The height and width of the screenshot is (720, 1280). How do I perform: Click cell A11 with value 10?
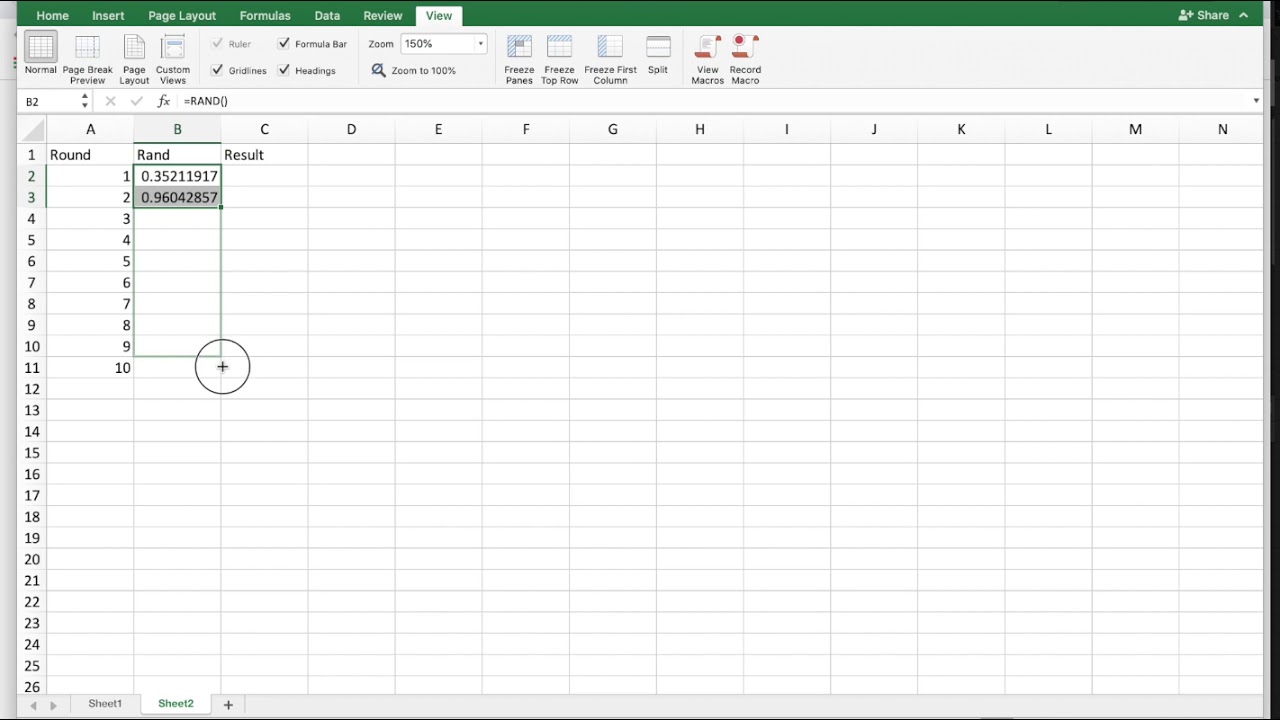pos(90,368)
